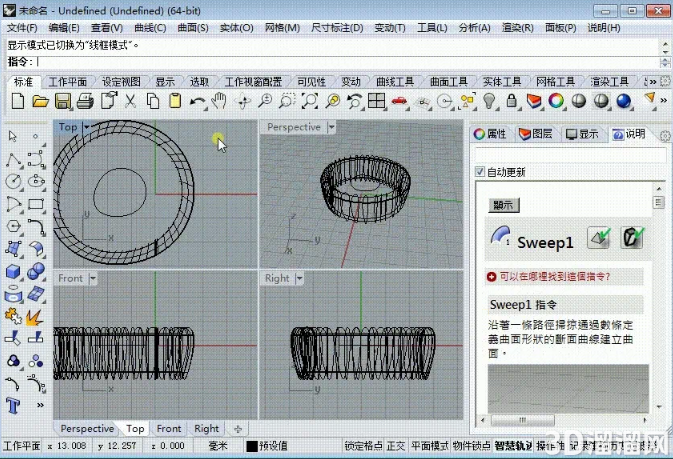This screenshot has width=673, height=459.
Task: Open the 文件(F) menu
Action: (22, 28)
